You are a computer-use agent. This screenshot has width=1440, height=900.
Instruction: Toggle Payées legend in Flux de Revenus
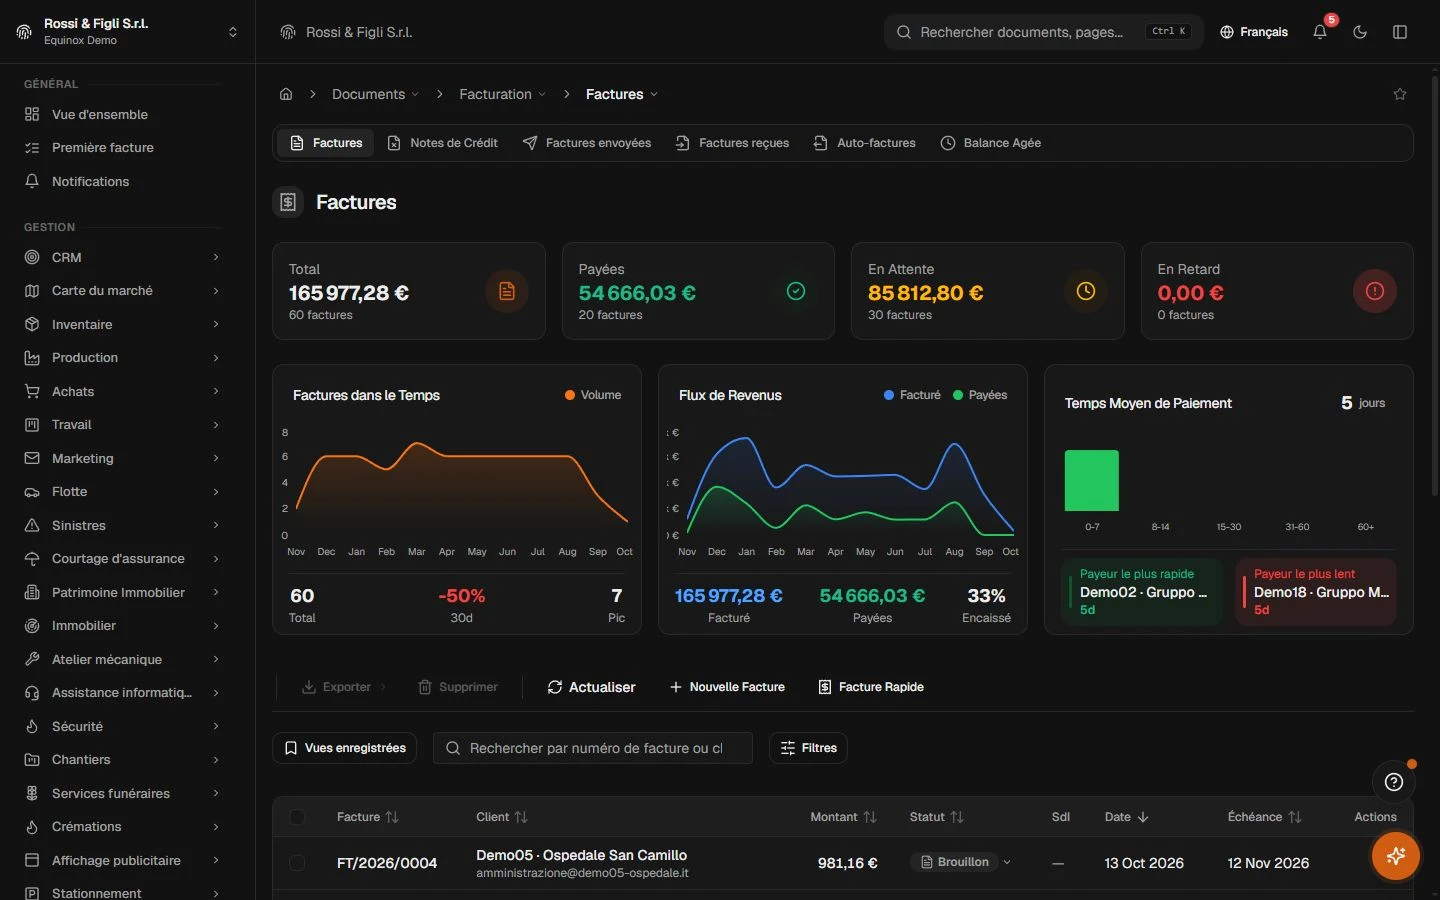(980, 395)
